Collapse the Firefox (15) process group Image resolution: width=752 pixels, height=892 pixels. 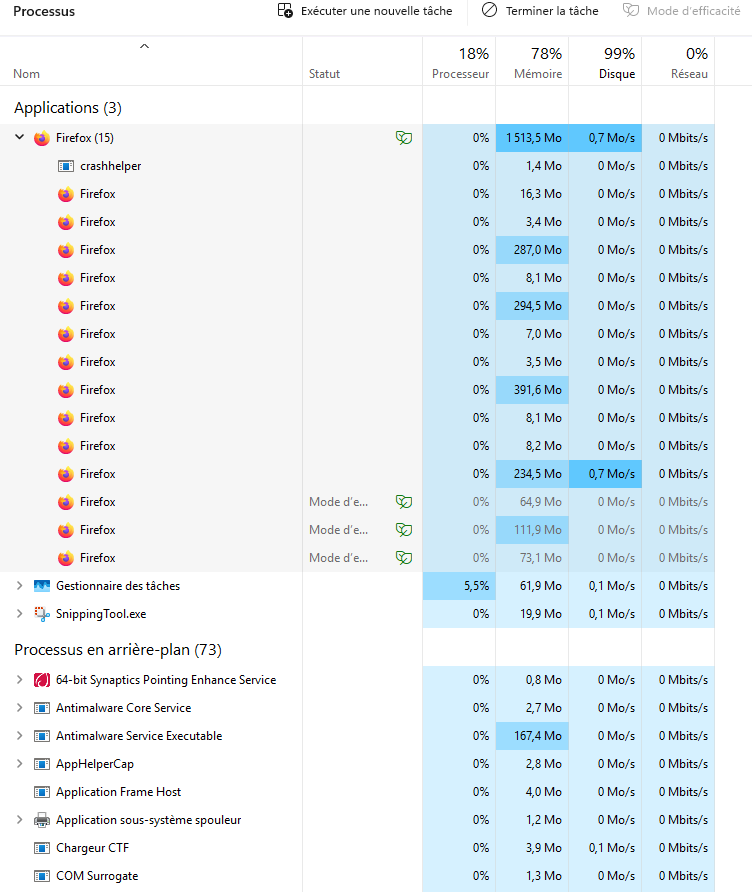tap(19, 138)
